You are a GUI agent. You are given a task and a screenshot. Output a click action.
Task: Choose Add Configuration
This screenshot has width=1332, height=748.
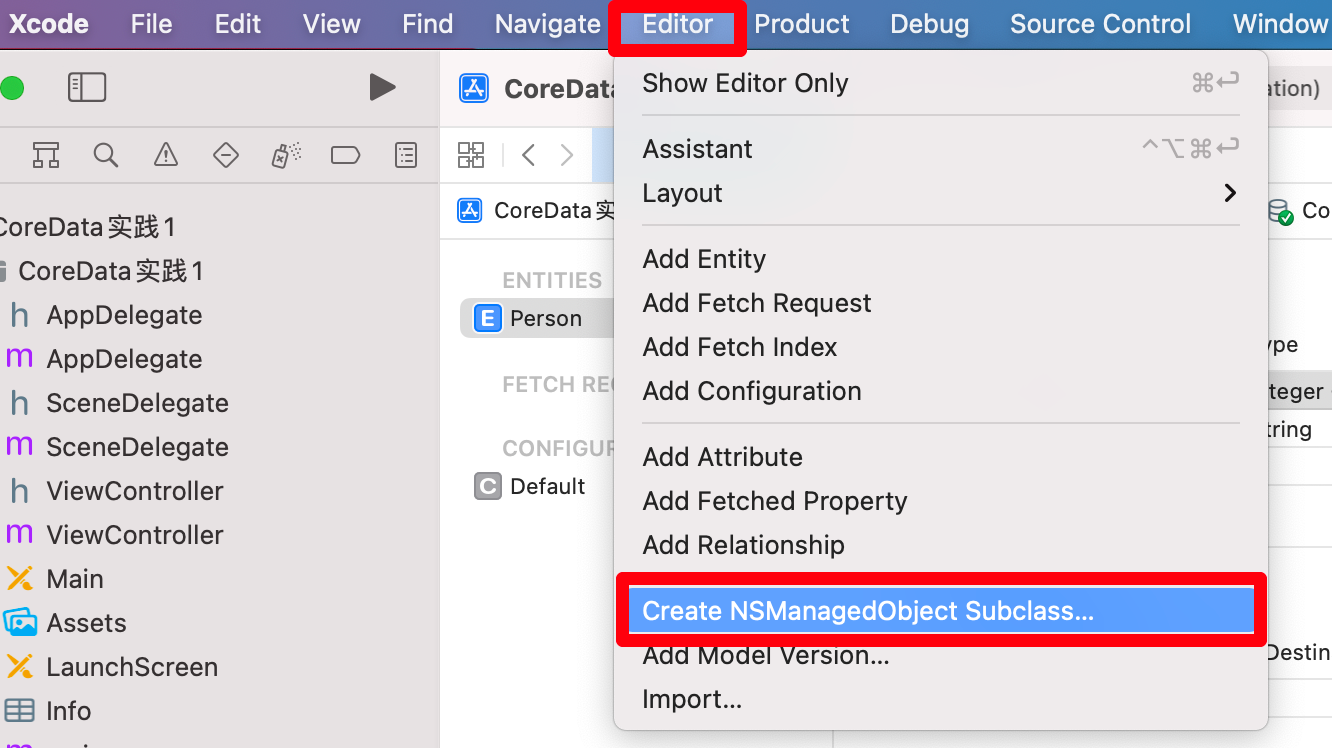940,391
